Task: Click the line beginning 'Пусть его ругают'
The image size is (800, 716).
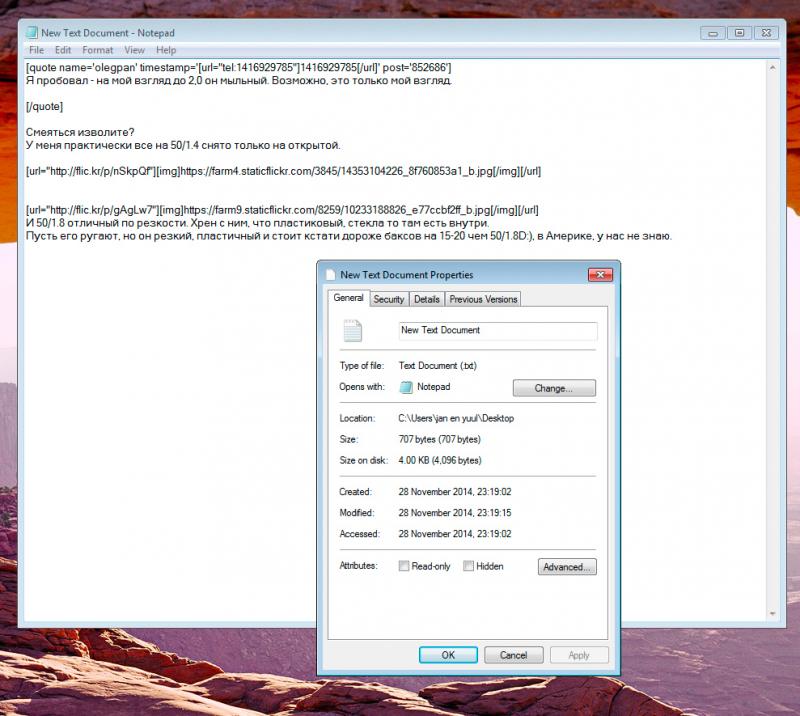Action: coord(349,236)
